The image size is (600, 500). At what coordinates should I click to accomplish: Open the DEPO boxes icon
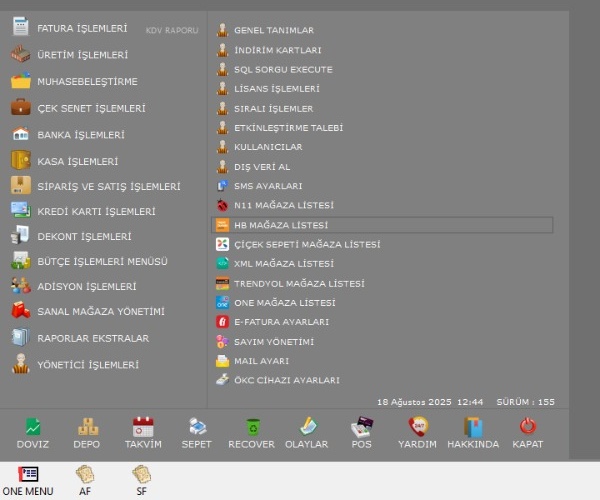[x=88, y=427]
